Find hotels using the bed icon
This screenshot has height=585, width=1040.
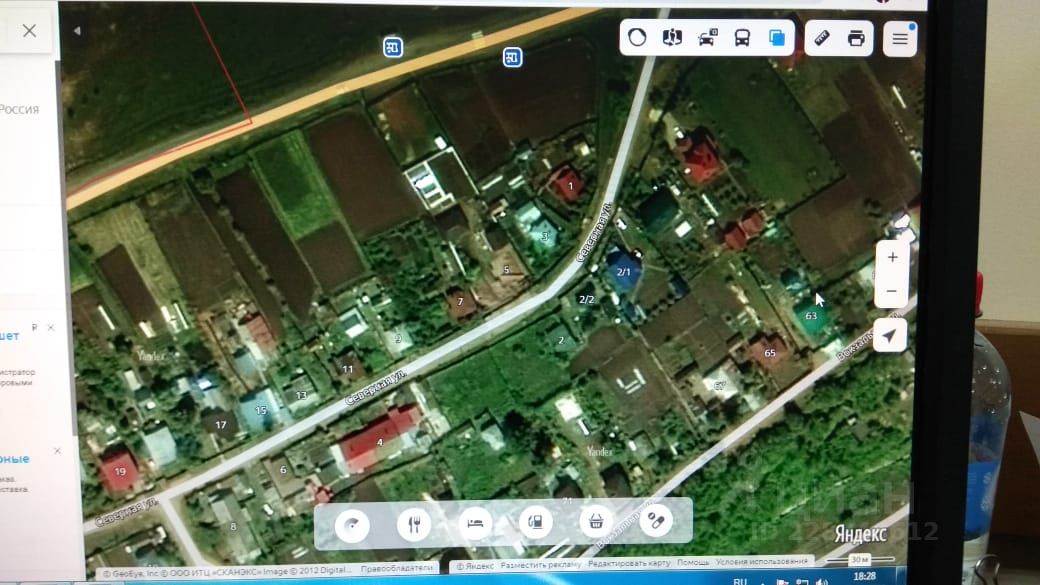[475, 523]
